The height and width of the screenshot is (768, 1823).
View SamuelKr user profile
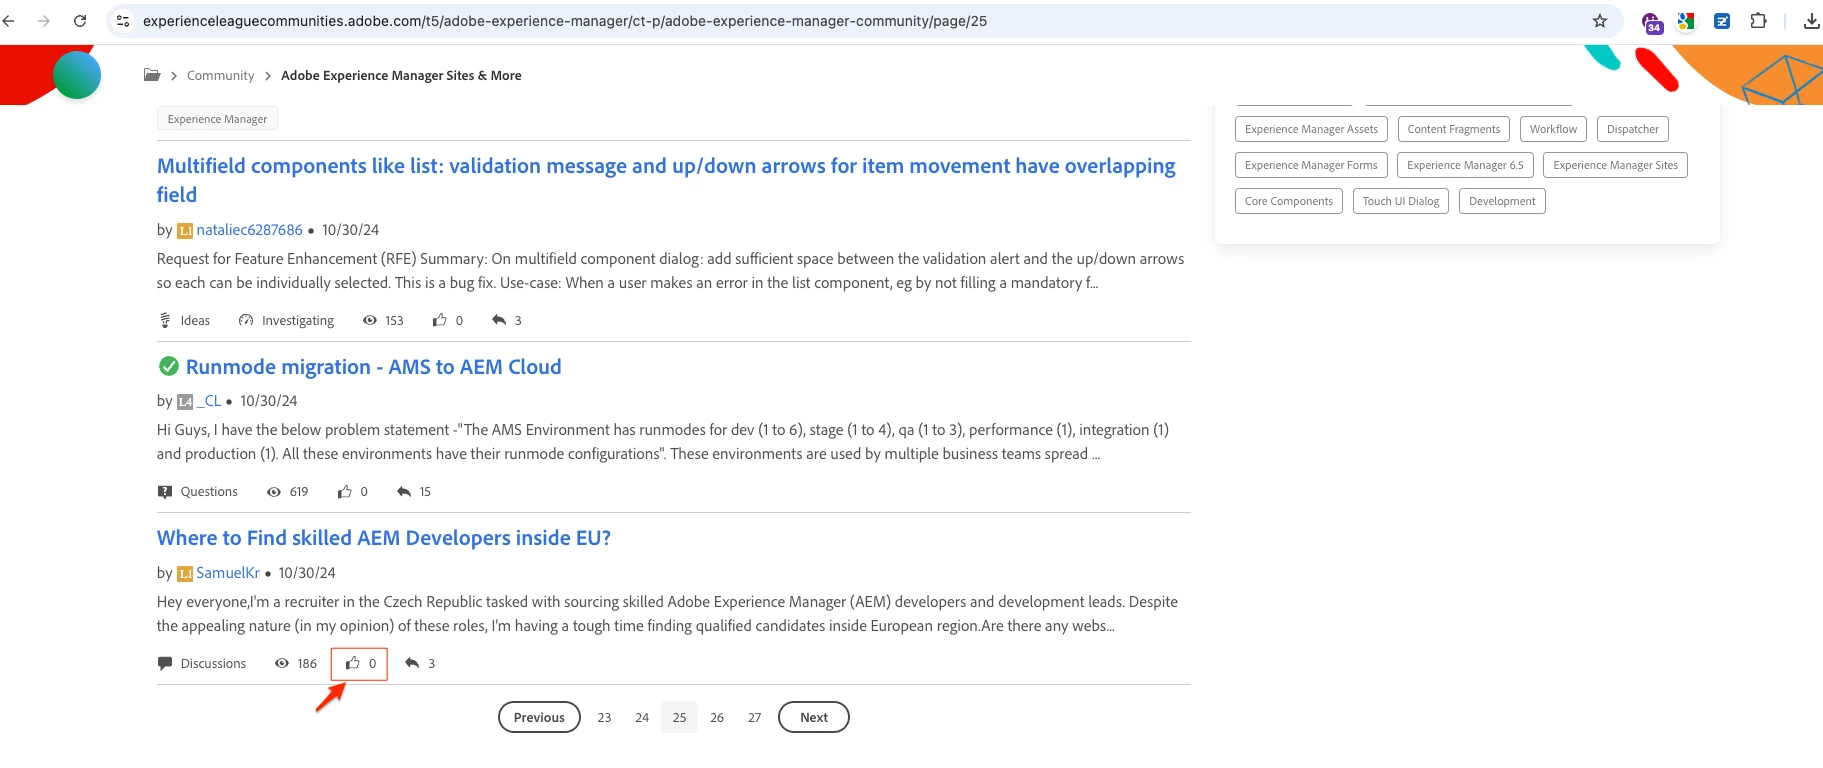coord(228,573)
